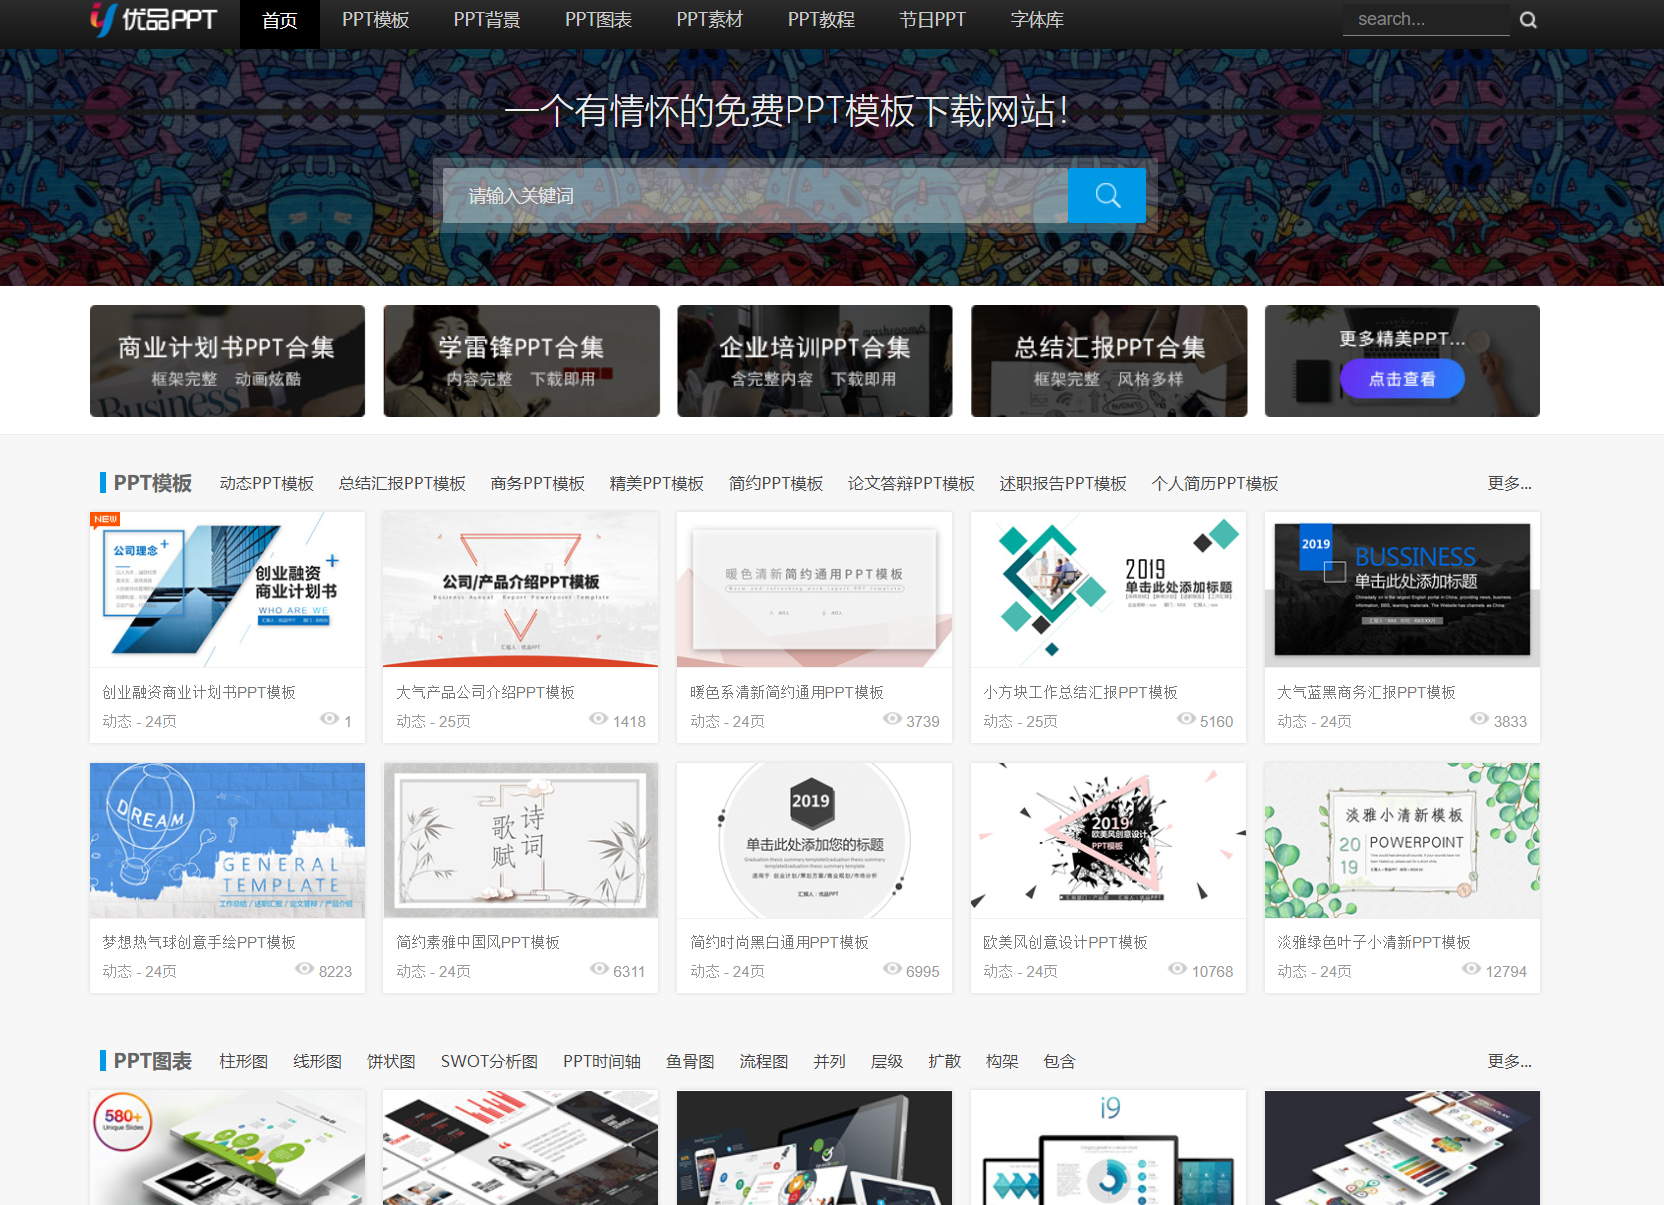This screenshot has height=1205, width=1664.
Task: Focus the top search... input box
Action: 1426,20
